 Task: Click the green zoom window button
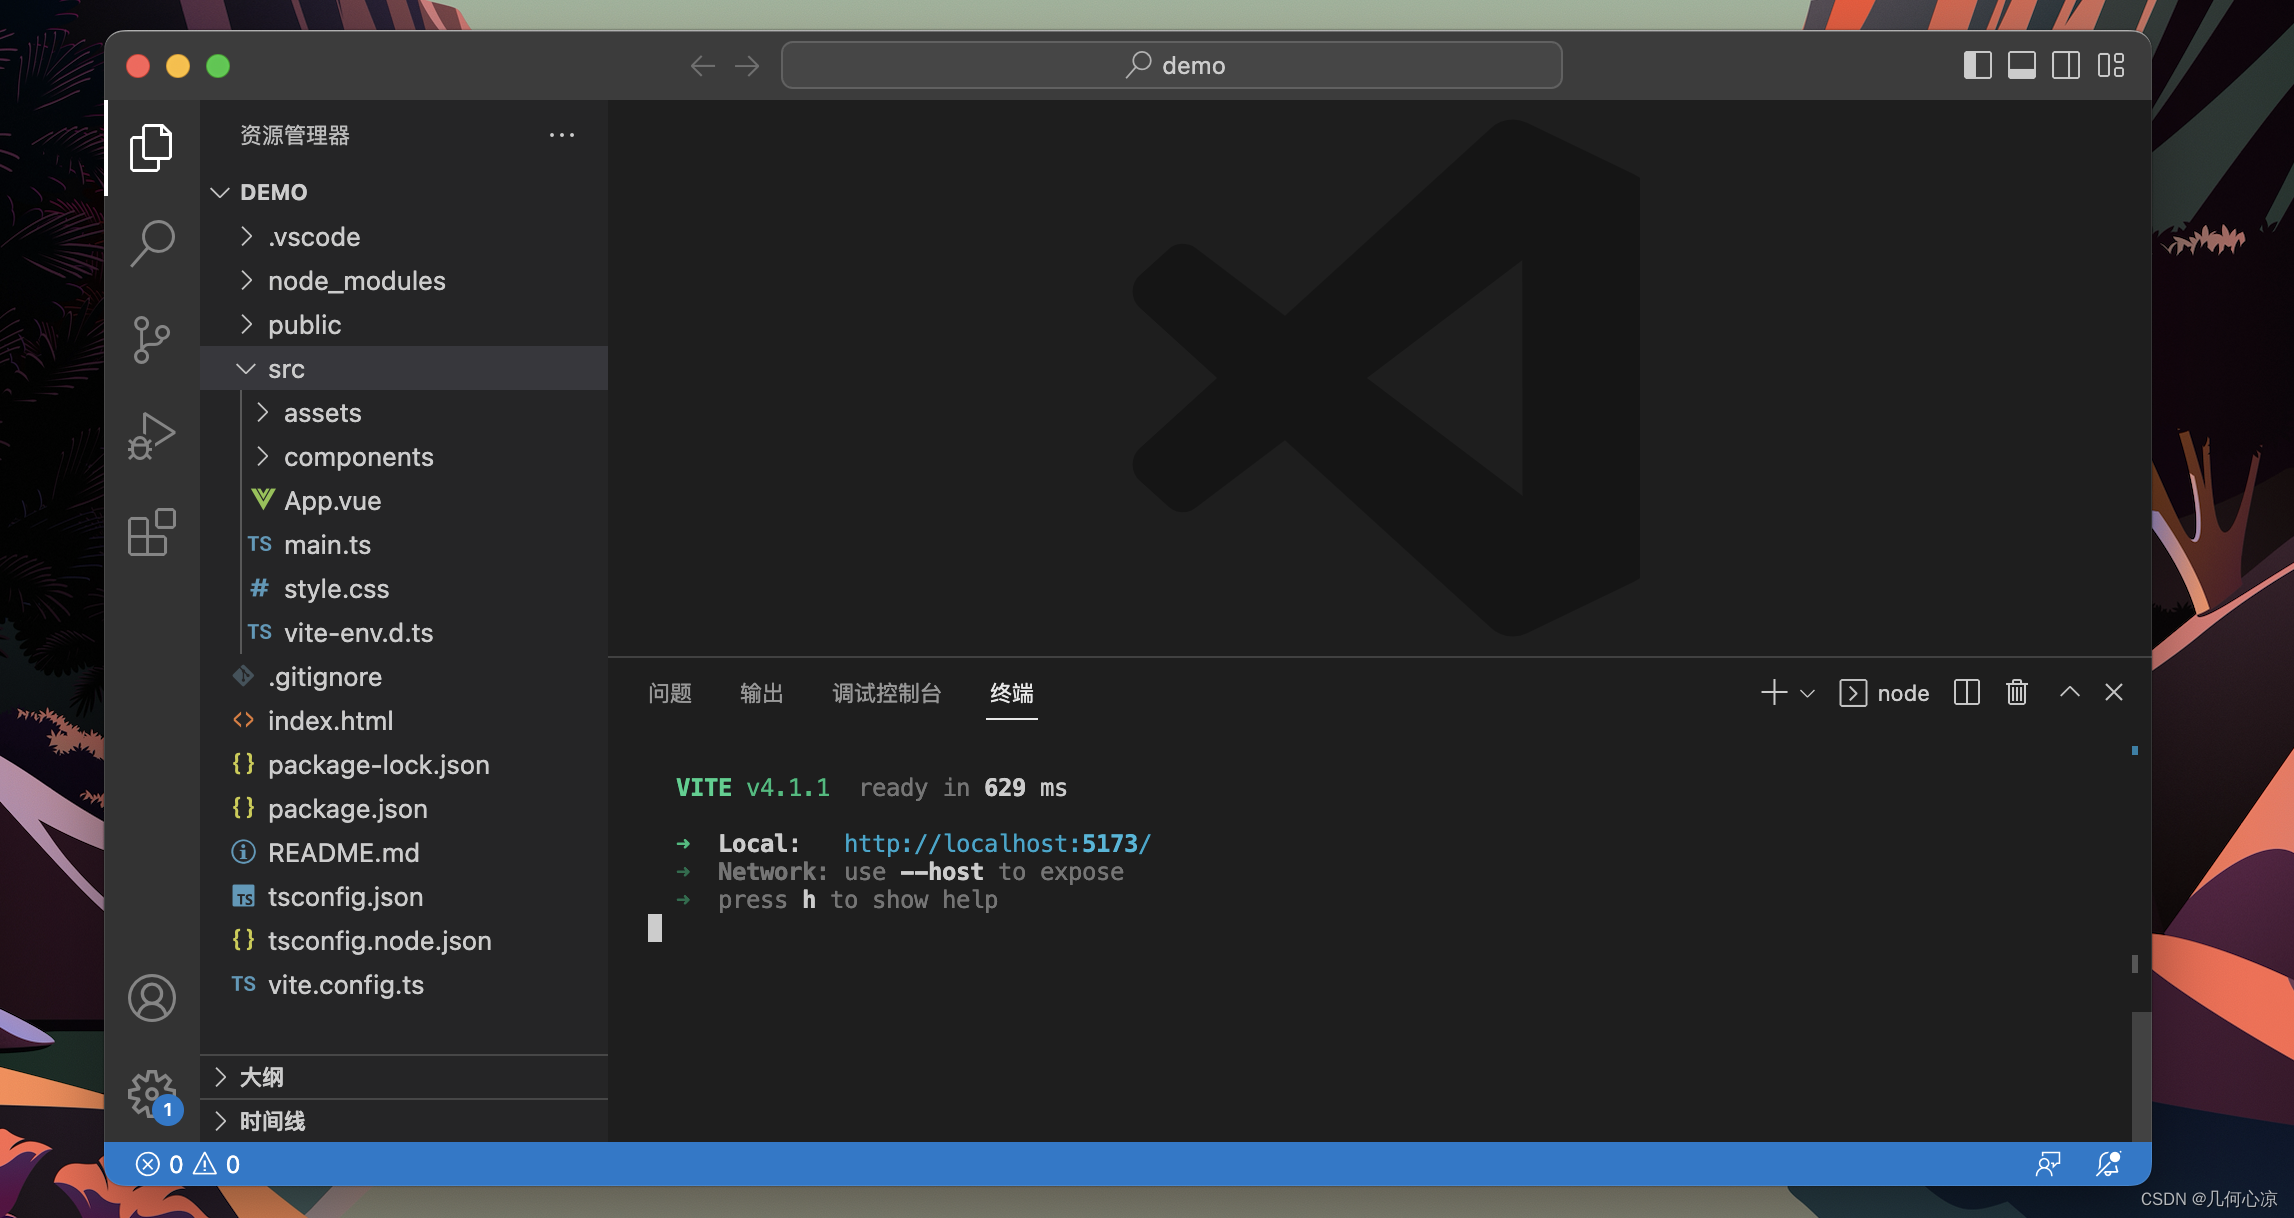(218, 66)
